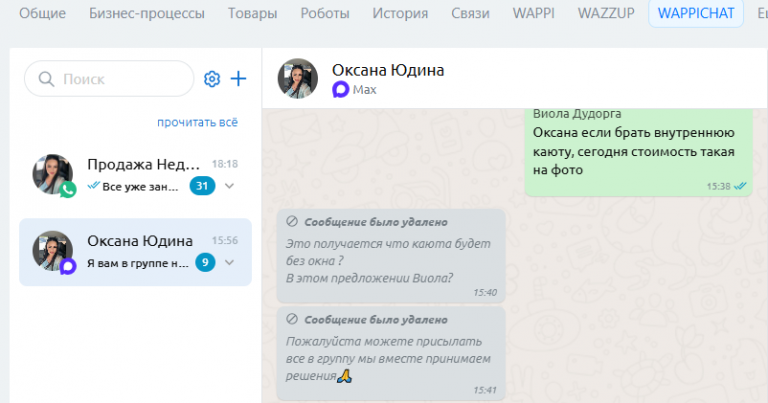Screen dimensions: 768x403
Task: Click sender name Виола Дудорга
Action: (x=577, y=114)
